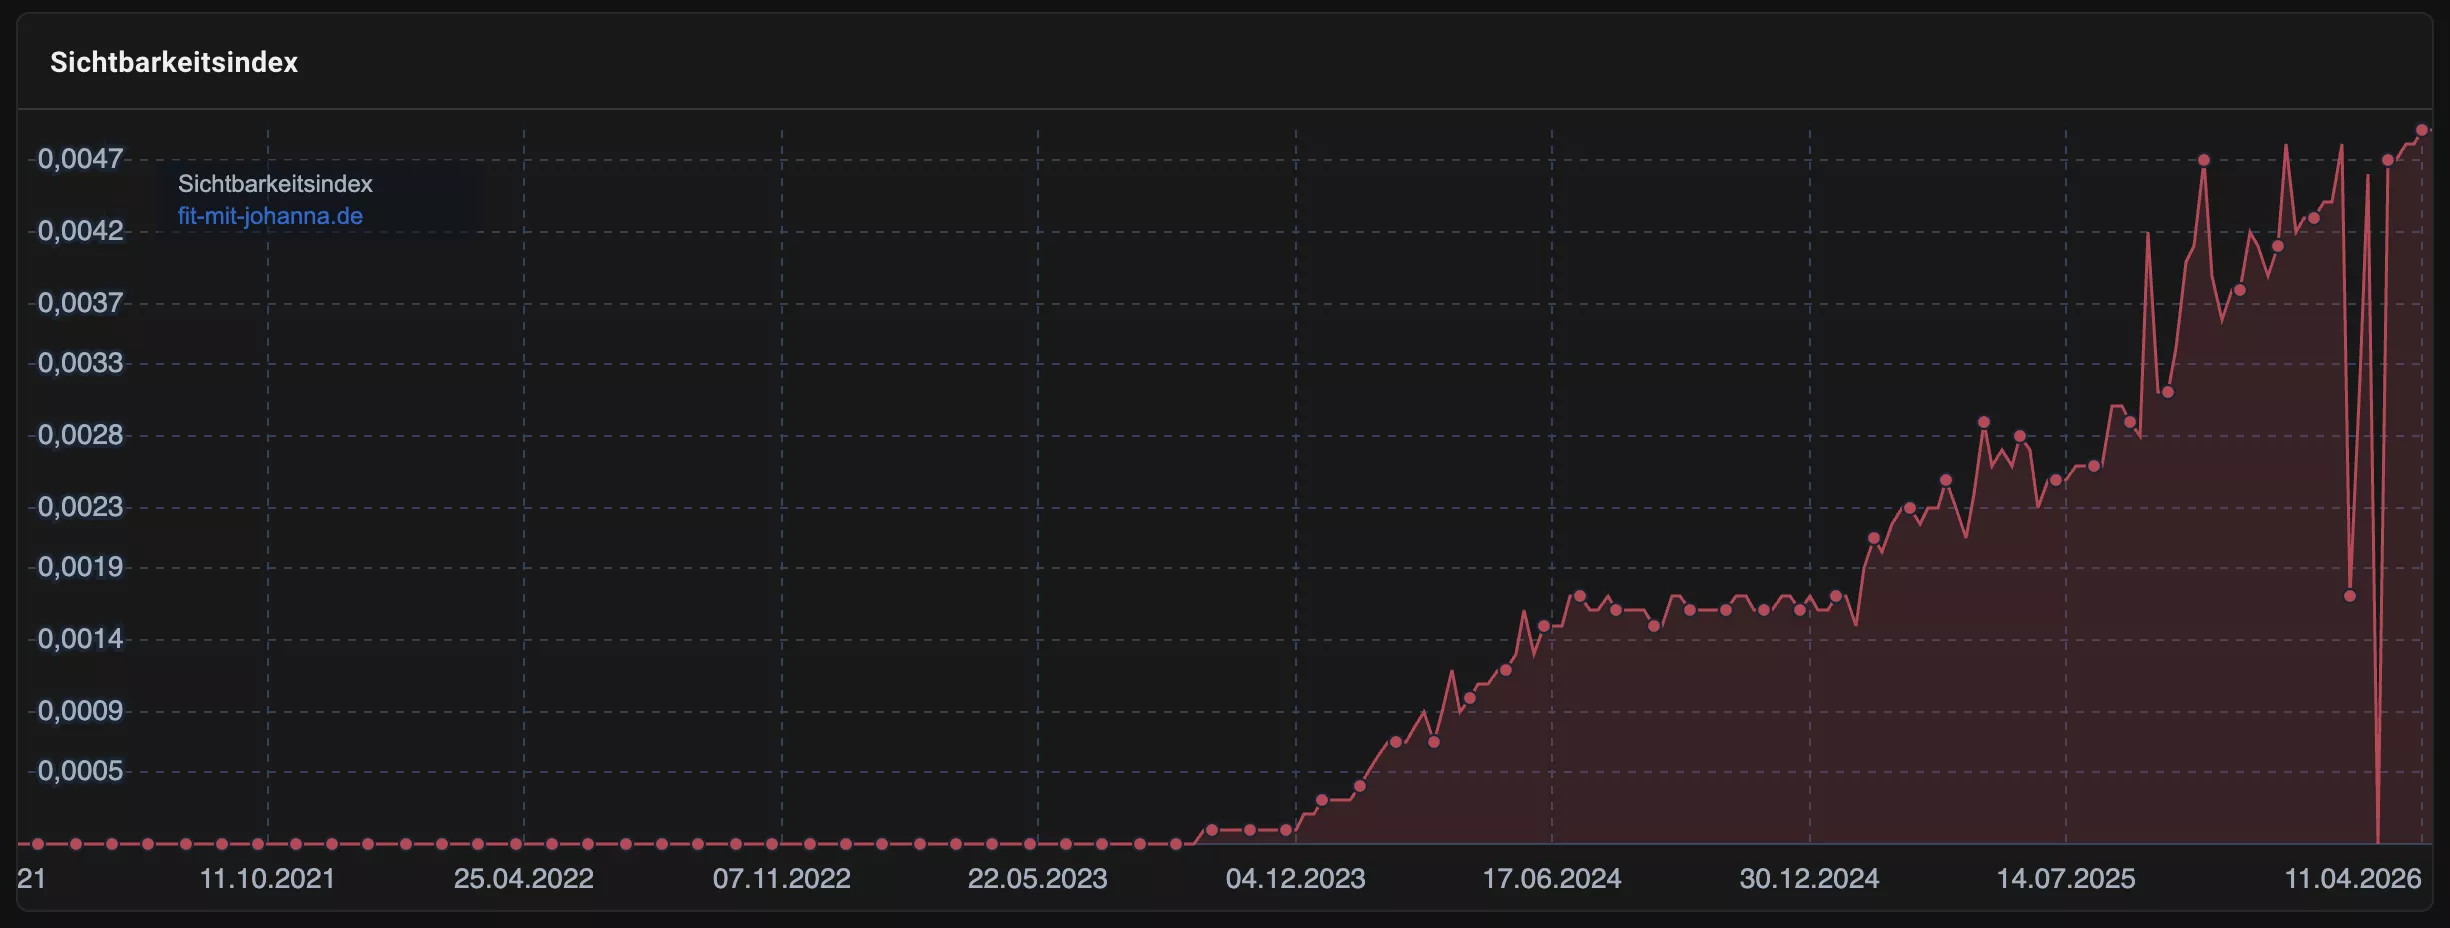Open the fit-mit-johanna.de domain link
Image resolution: width=2450 pixels, height=928 pixels.
coord(270,216)
